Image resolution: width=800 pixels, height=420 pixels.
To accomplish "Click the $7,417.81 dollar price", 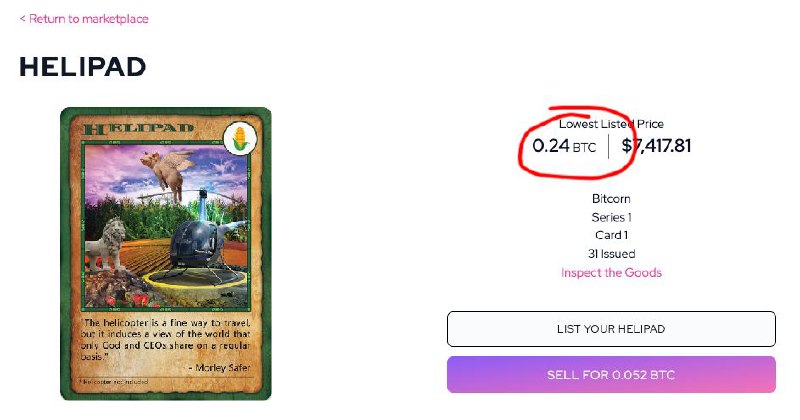I will pos(656,146).
